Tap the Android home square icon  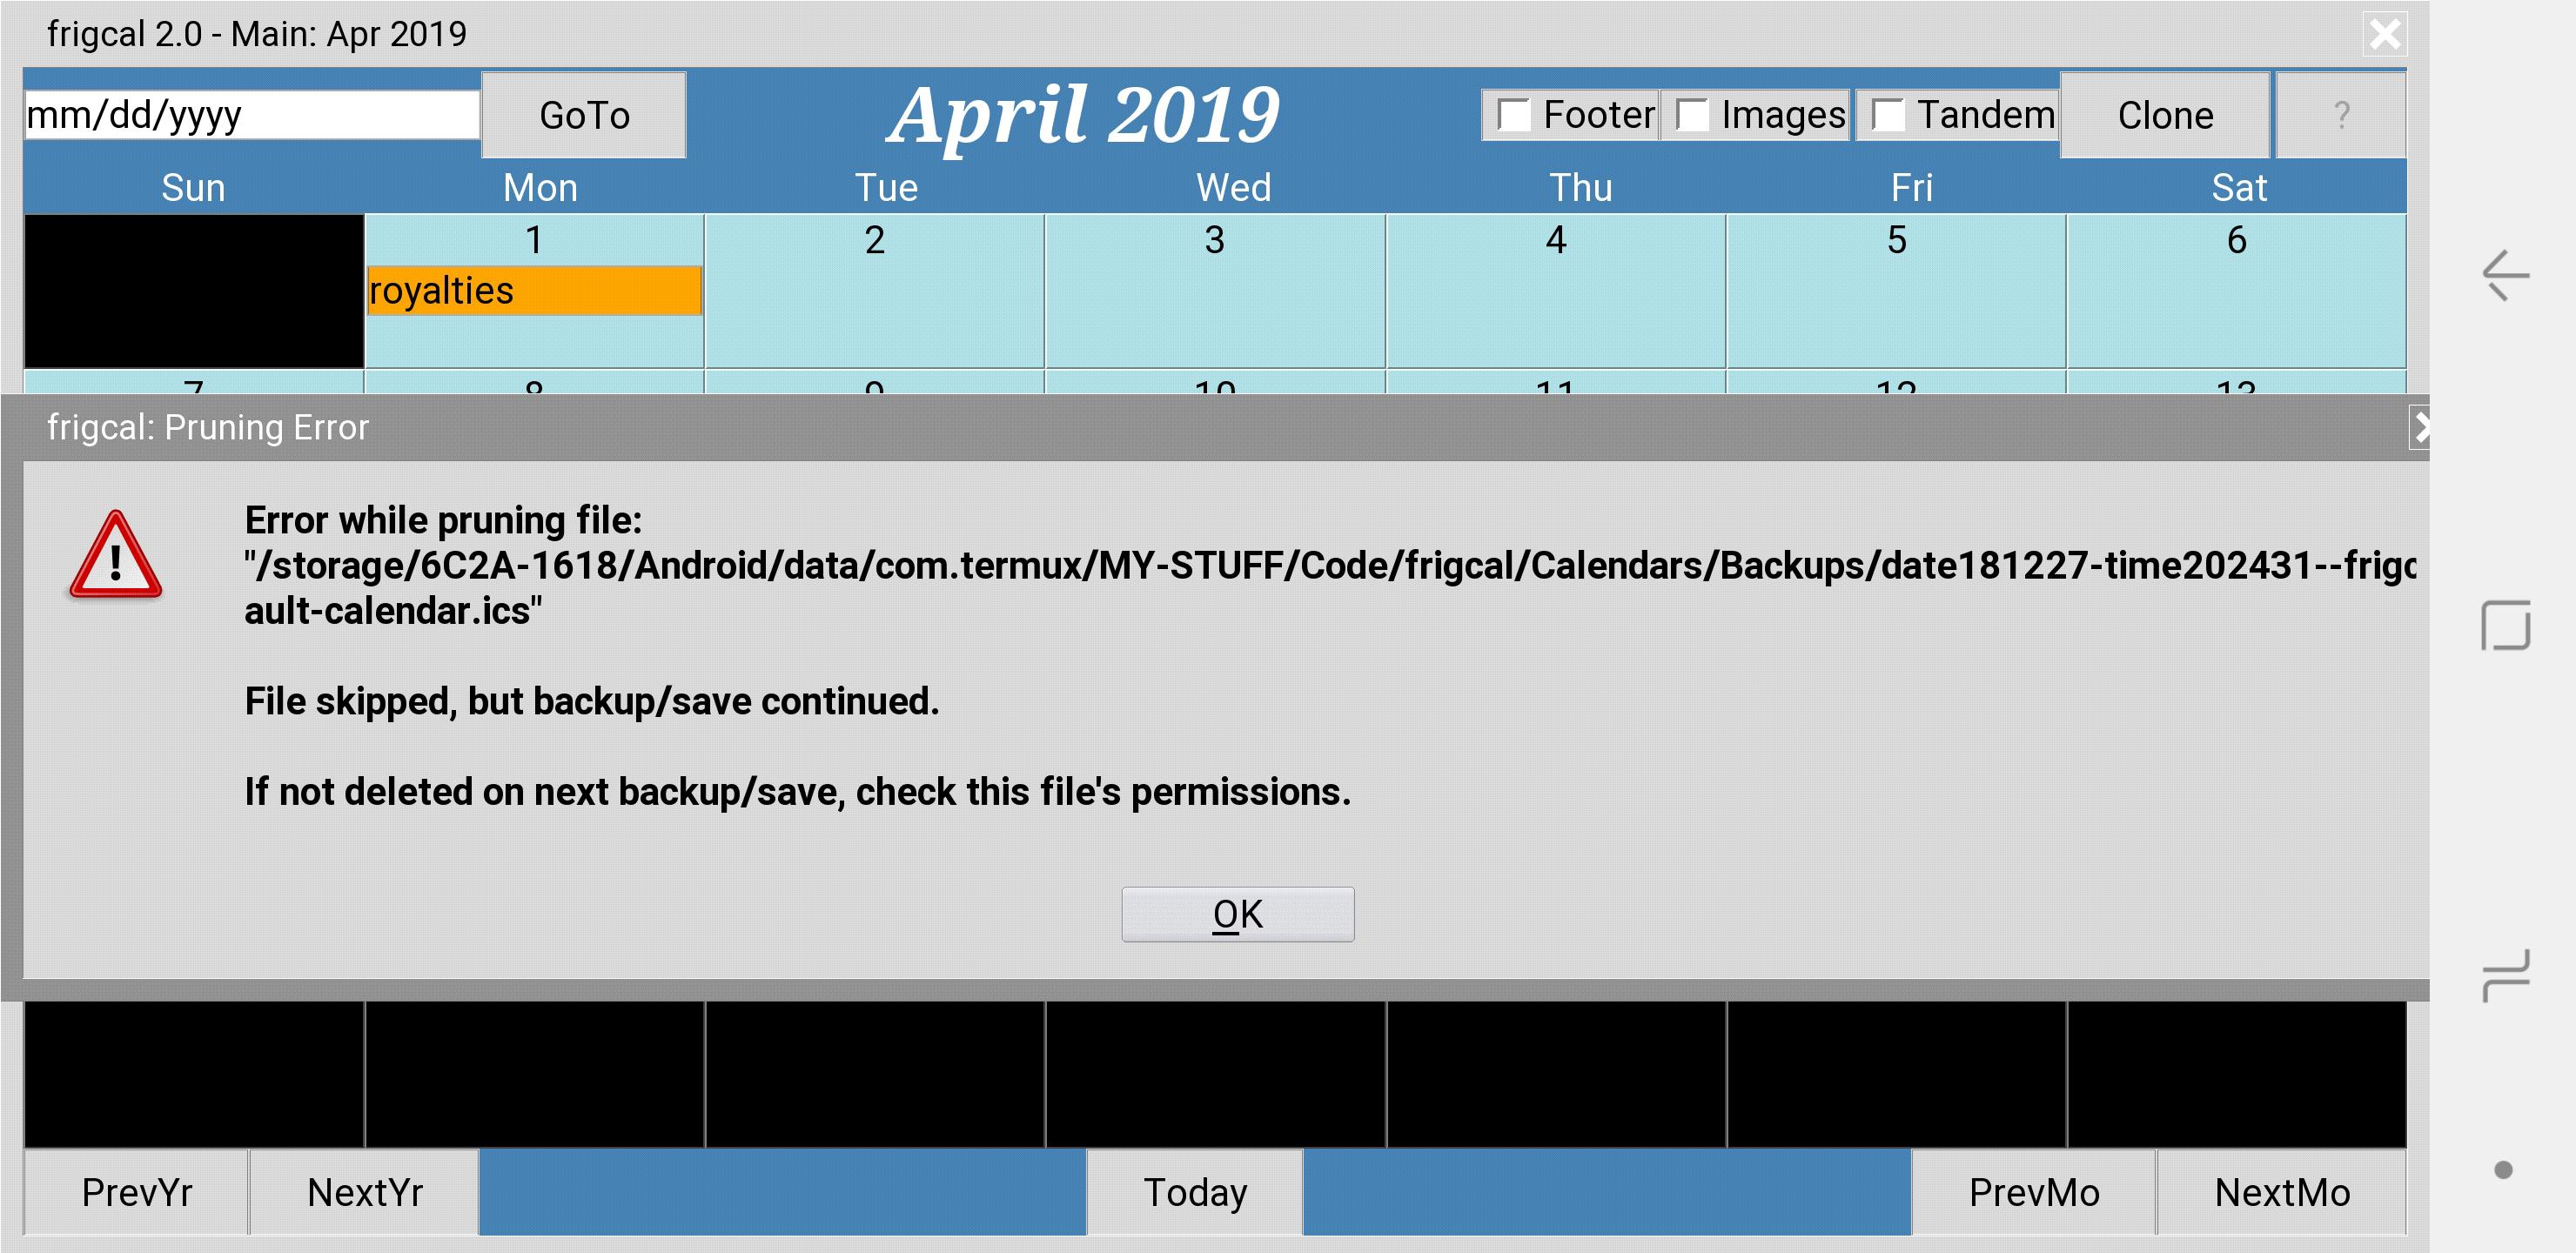tap(2505, 626)
